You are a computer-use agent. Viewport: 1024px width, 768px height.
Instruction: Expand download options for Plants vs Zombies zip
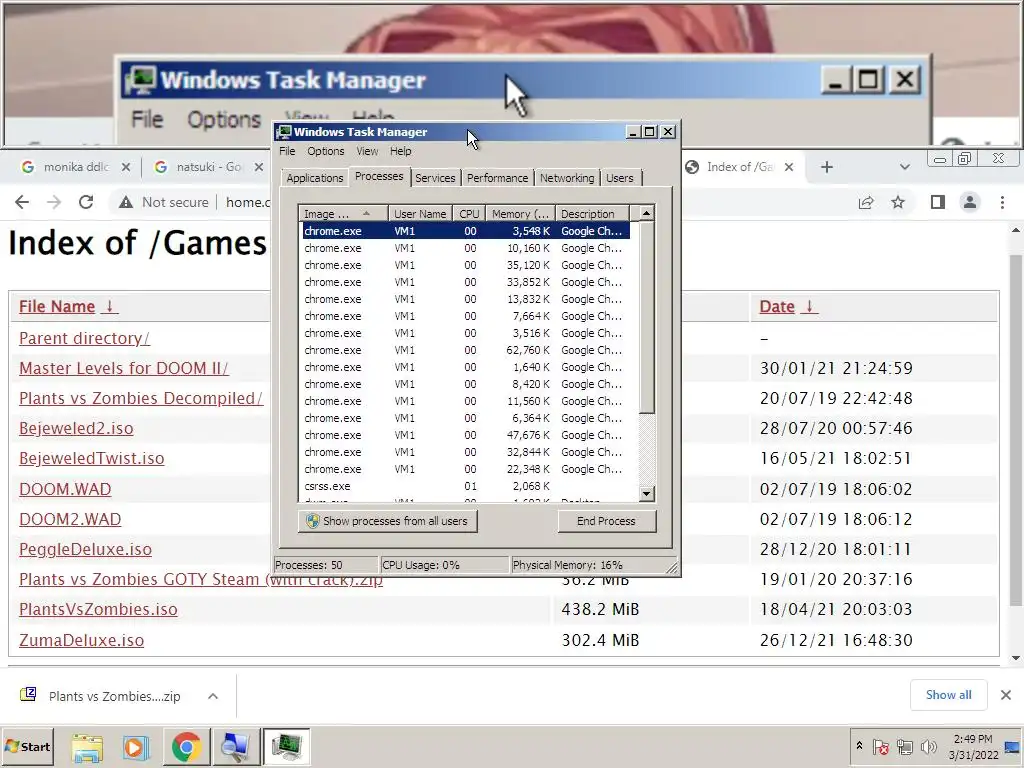[x=213, y=696]
